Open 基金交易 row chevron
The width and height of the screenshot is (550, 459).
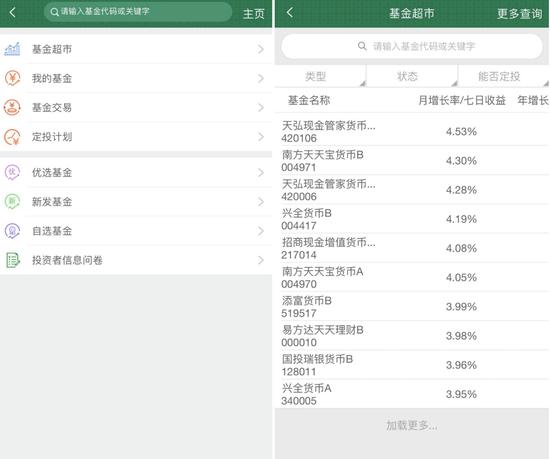(261, 107)
